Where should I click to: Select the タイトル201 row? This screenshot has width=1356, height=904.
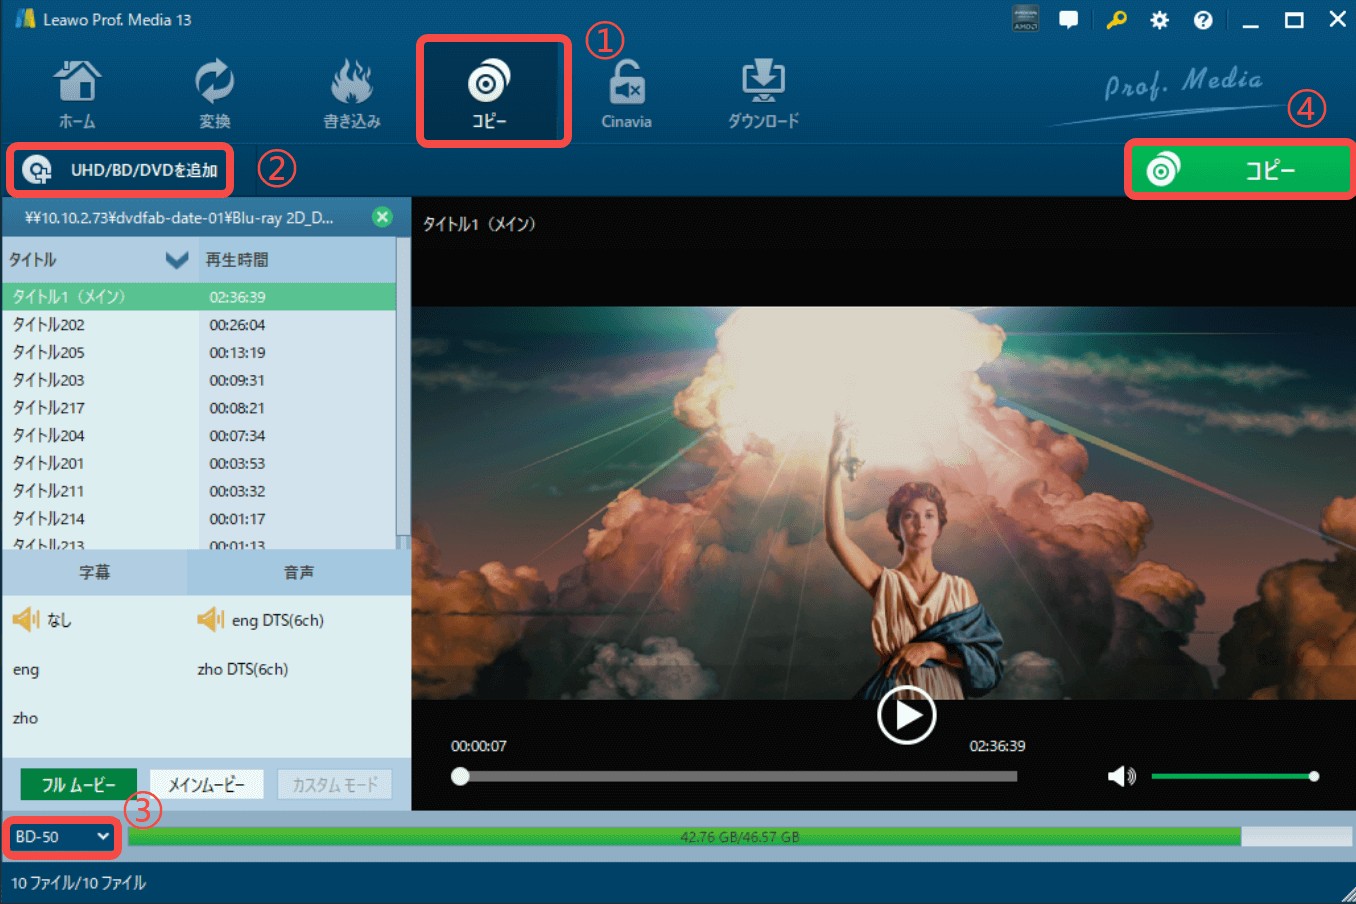tap(199, 464)
